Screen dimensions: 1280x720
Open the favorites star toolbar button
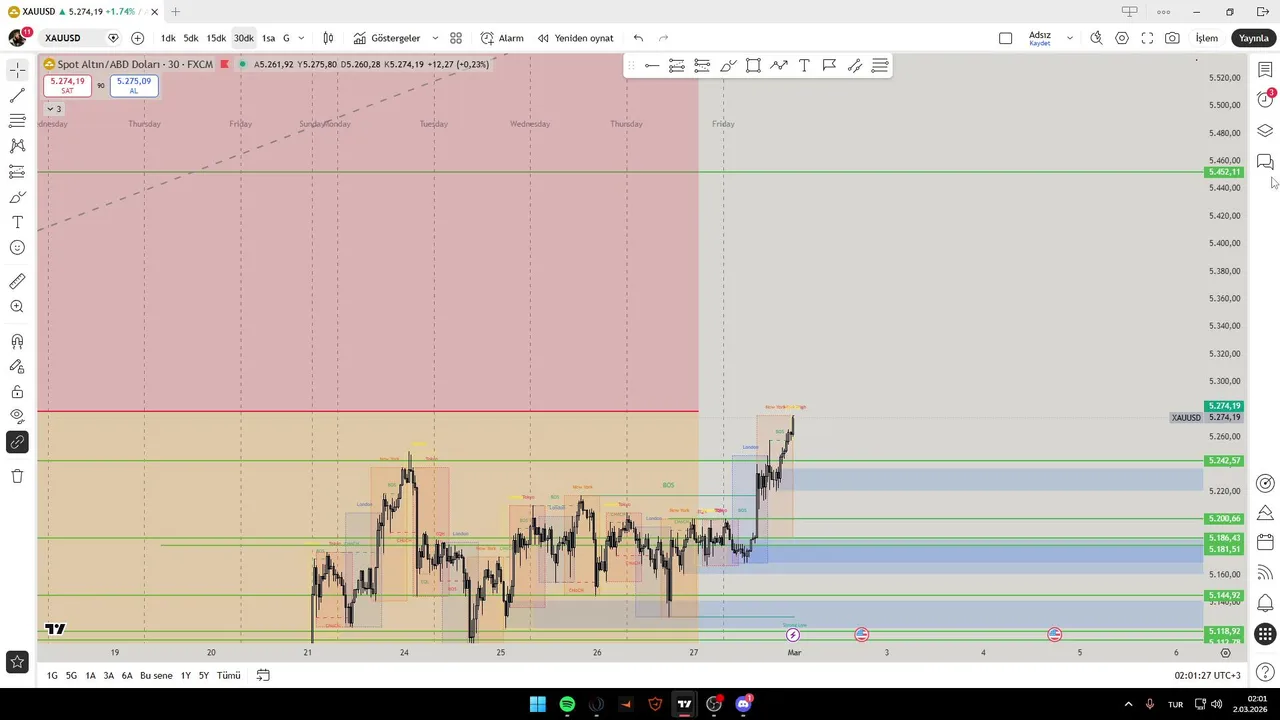coord(17,661)
